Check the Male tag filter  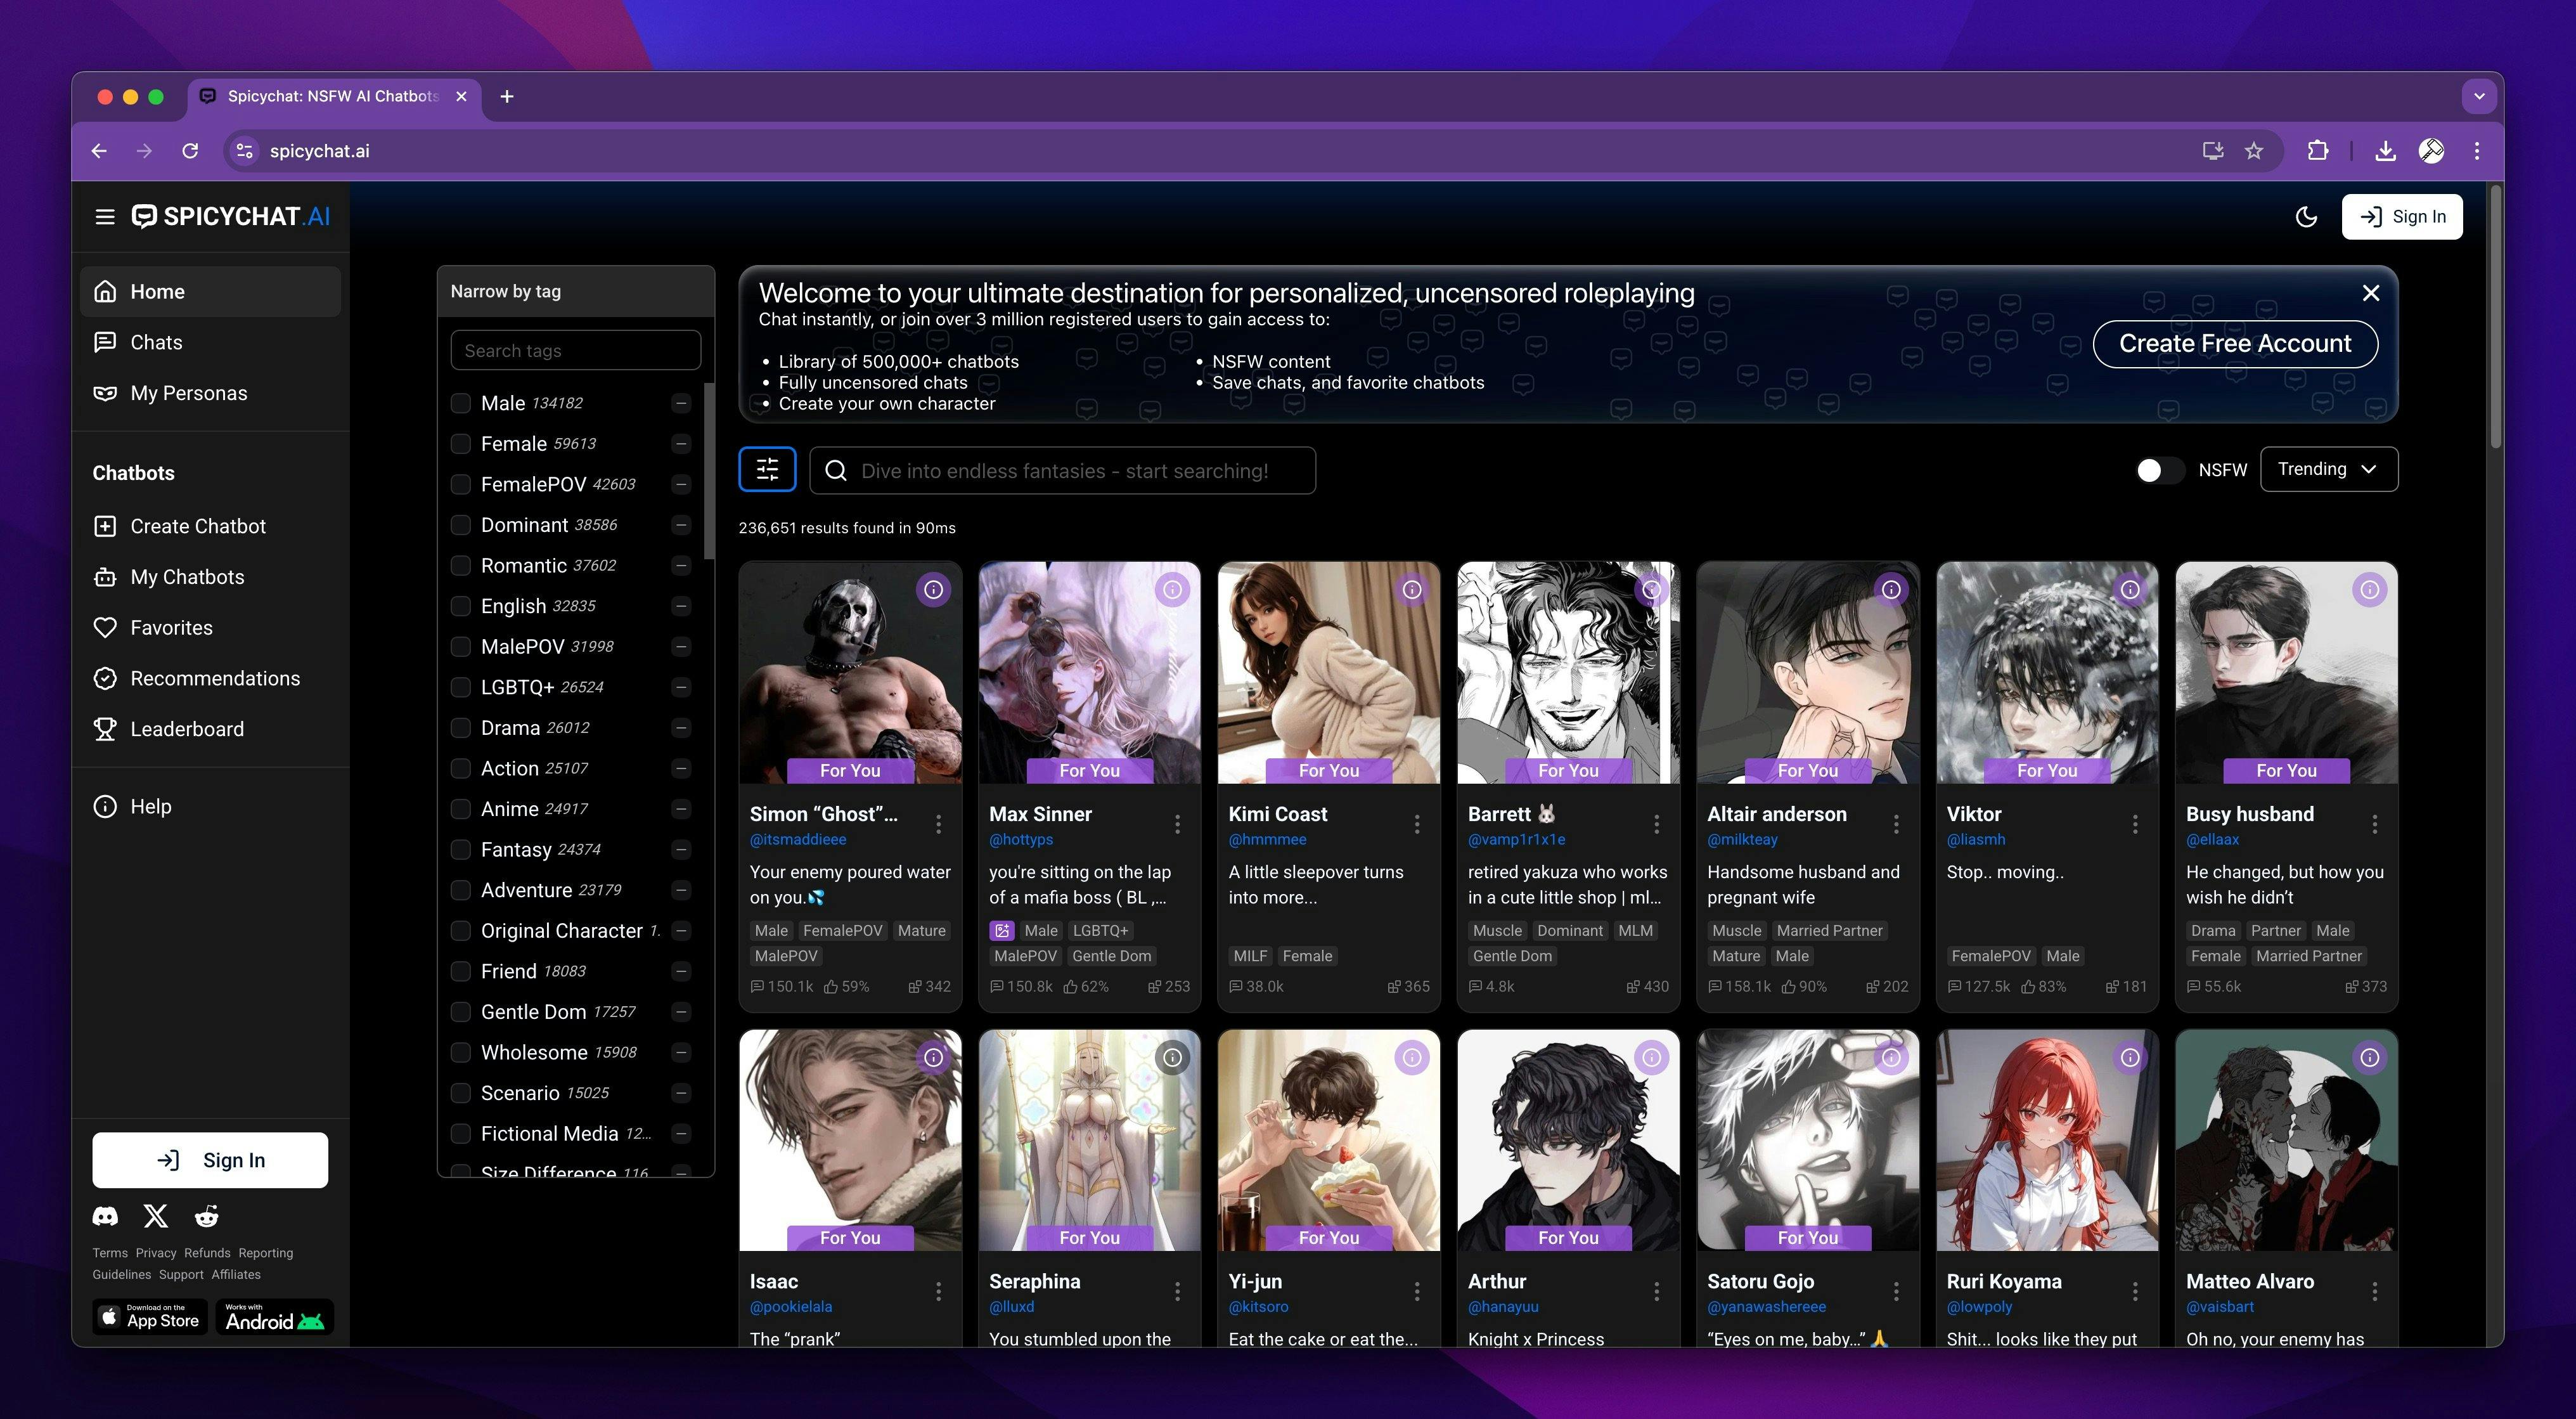coord(461,403)
